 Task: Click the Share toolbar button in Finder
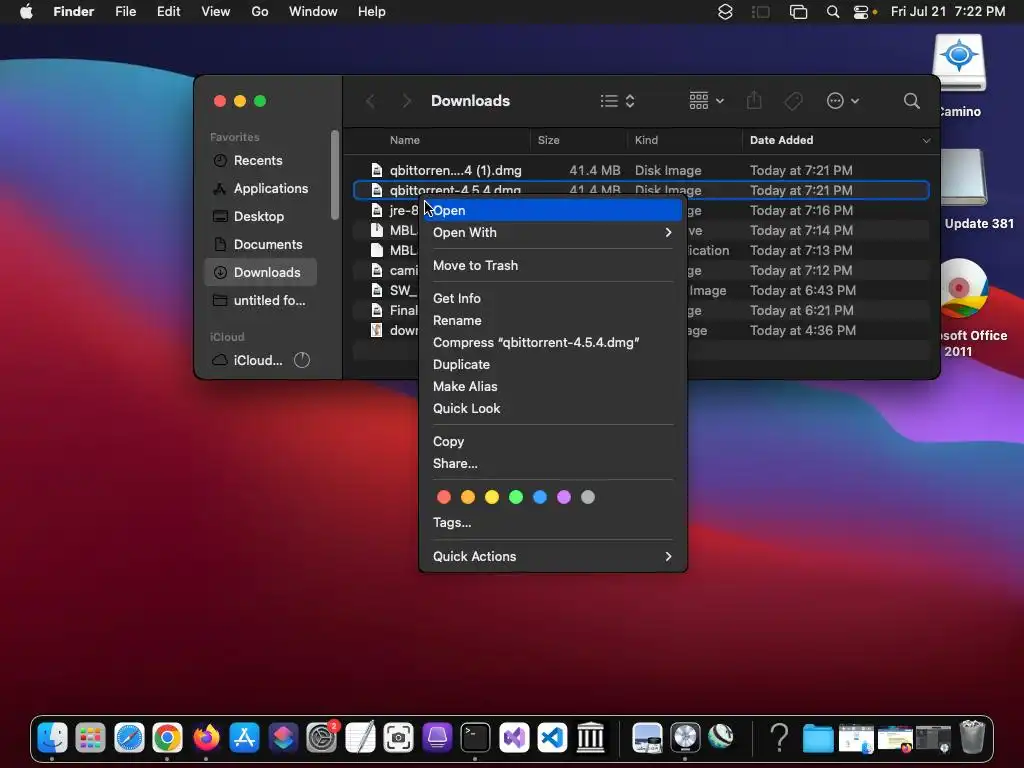click(754, 101)
